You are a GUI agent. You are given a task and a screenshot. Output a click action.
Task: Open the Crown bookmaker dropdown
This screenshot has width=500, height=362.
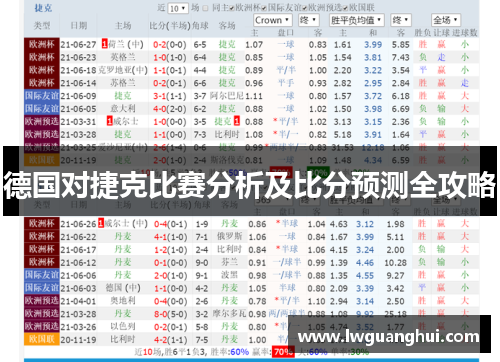pos(273,20)
